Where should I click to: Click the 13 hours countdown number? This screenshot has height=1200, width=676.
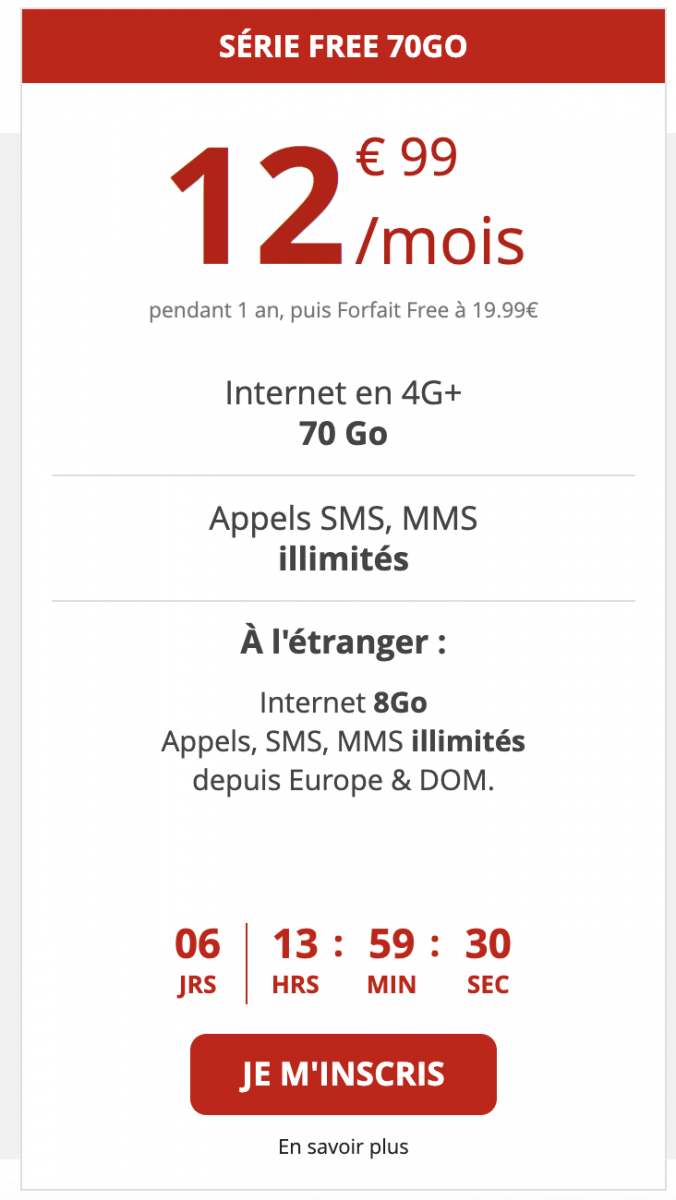[x=295, y=943]
